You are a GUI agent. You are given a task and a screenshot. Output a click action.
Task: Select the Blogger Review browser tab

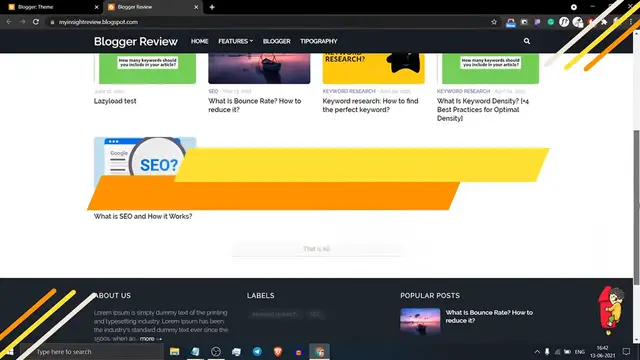click(153, 7)
